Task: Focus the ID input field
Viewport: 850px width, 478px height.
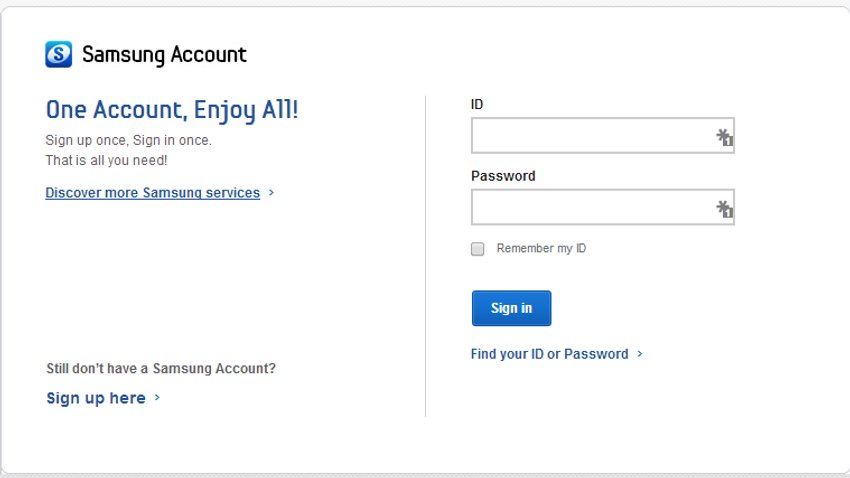Action: pyautogui.click(x=603, y=135)
